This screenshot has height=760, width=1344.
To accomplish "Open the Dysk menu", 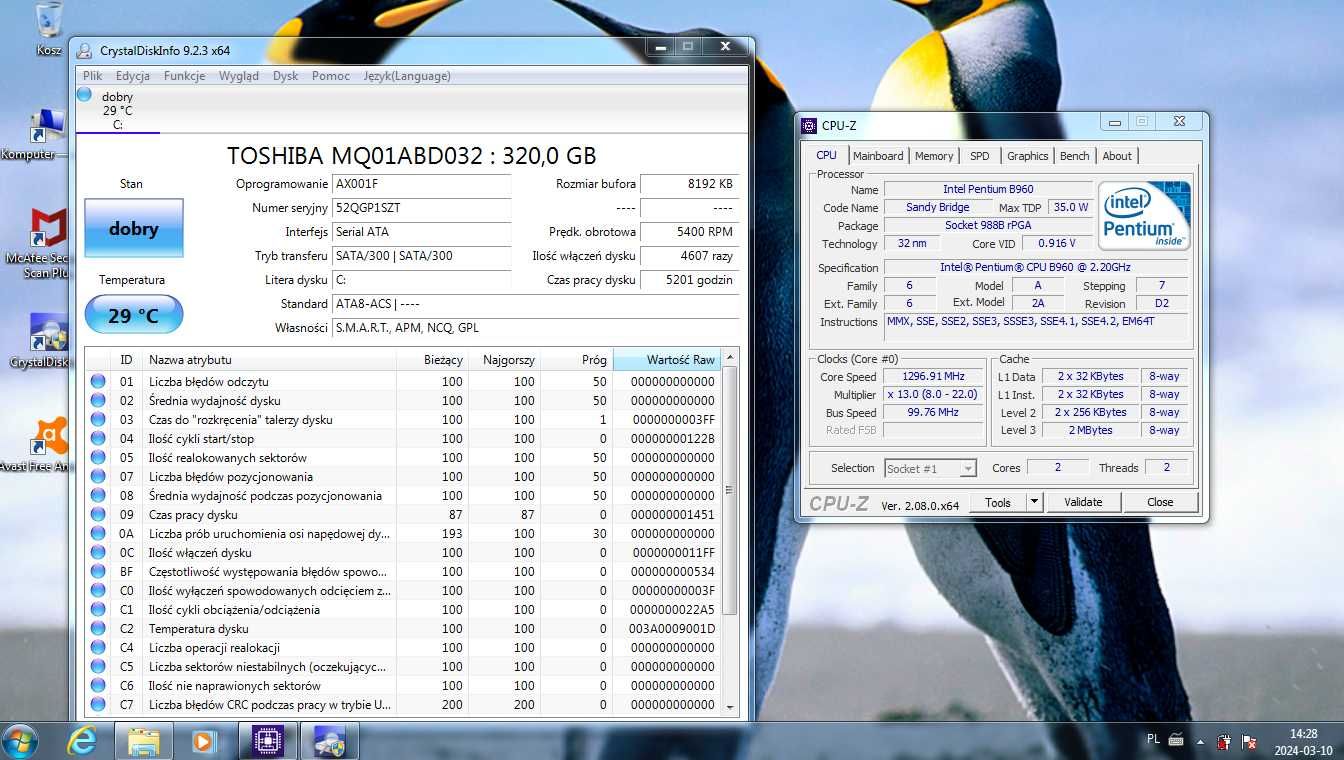I will coord(285,76).
